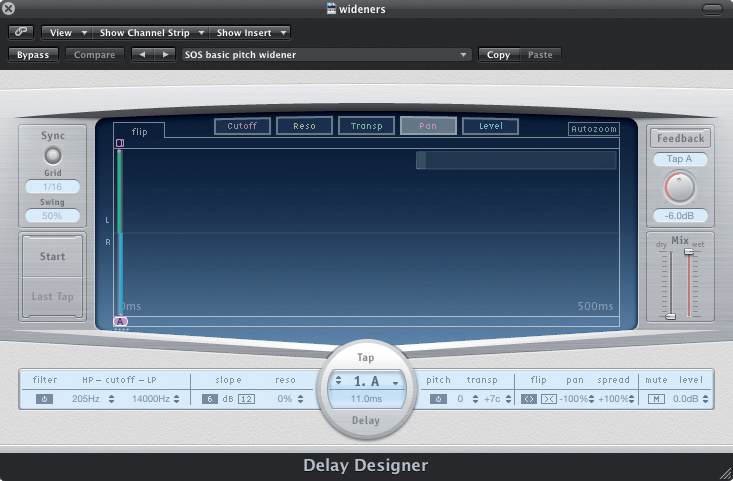Screen dimensions: 733x481
Task: Copy the plugin settings
Action: click(x=498, y=55)
